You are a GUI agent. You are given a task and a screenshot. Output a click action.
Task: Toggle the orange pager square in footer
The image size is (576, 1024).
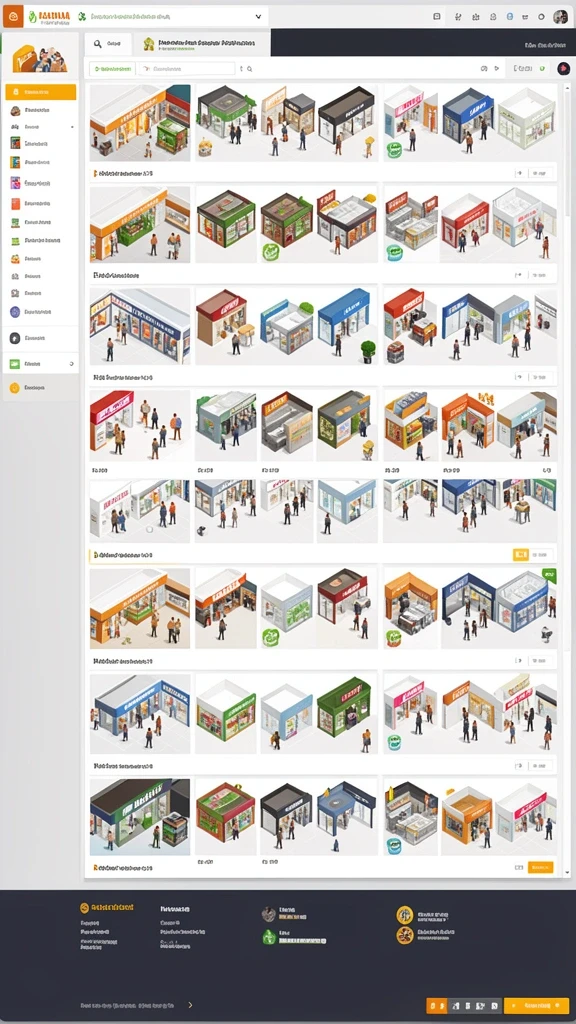point(436,1005)
